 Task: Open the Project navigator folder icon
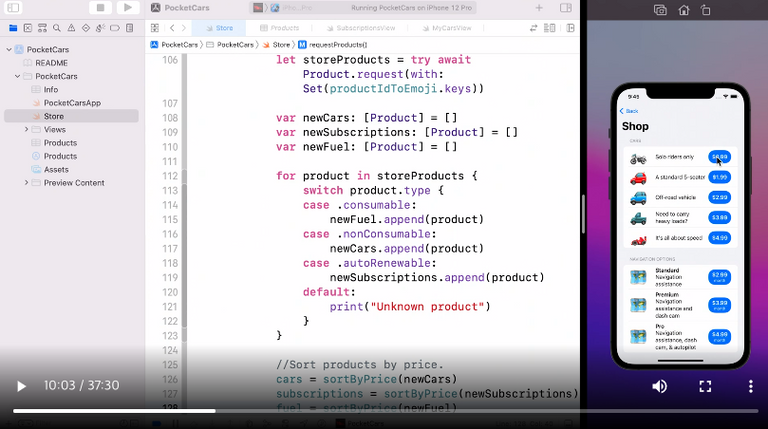(13, 28)
